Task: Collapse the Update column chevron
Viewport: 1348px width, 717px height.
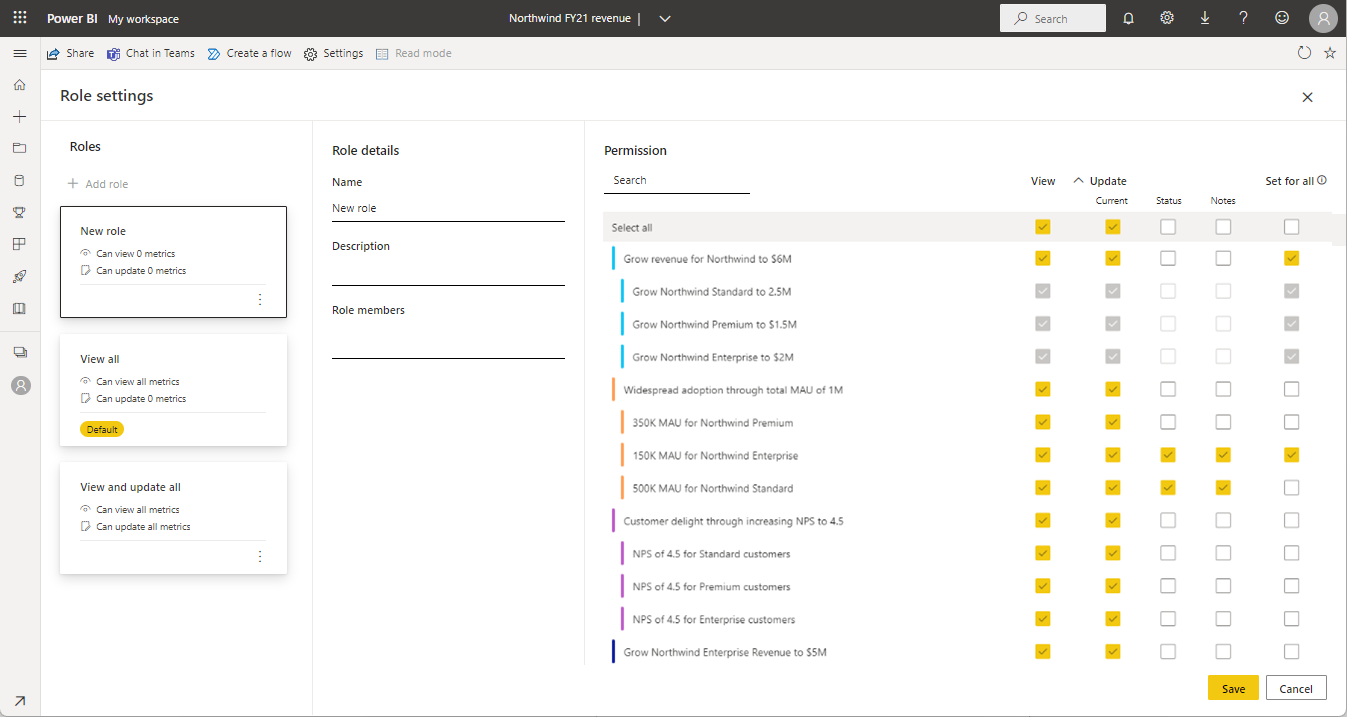Action: (x=1078, y=181)
